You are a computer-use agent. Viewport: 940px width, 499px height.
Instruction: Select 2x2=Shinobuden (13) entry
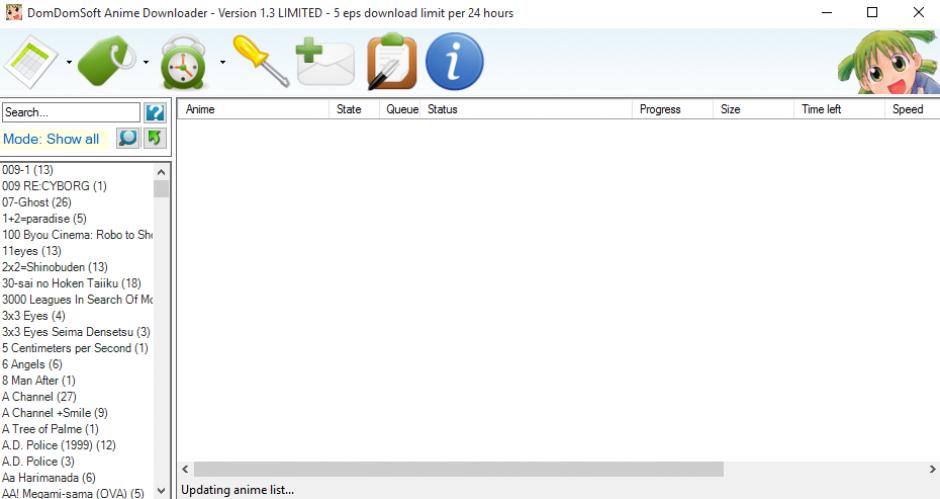pos(77,267)
